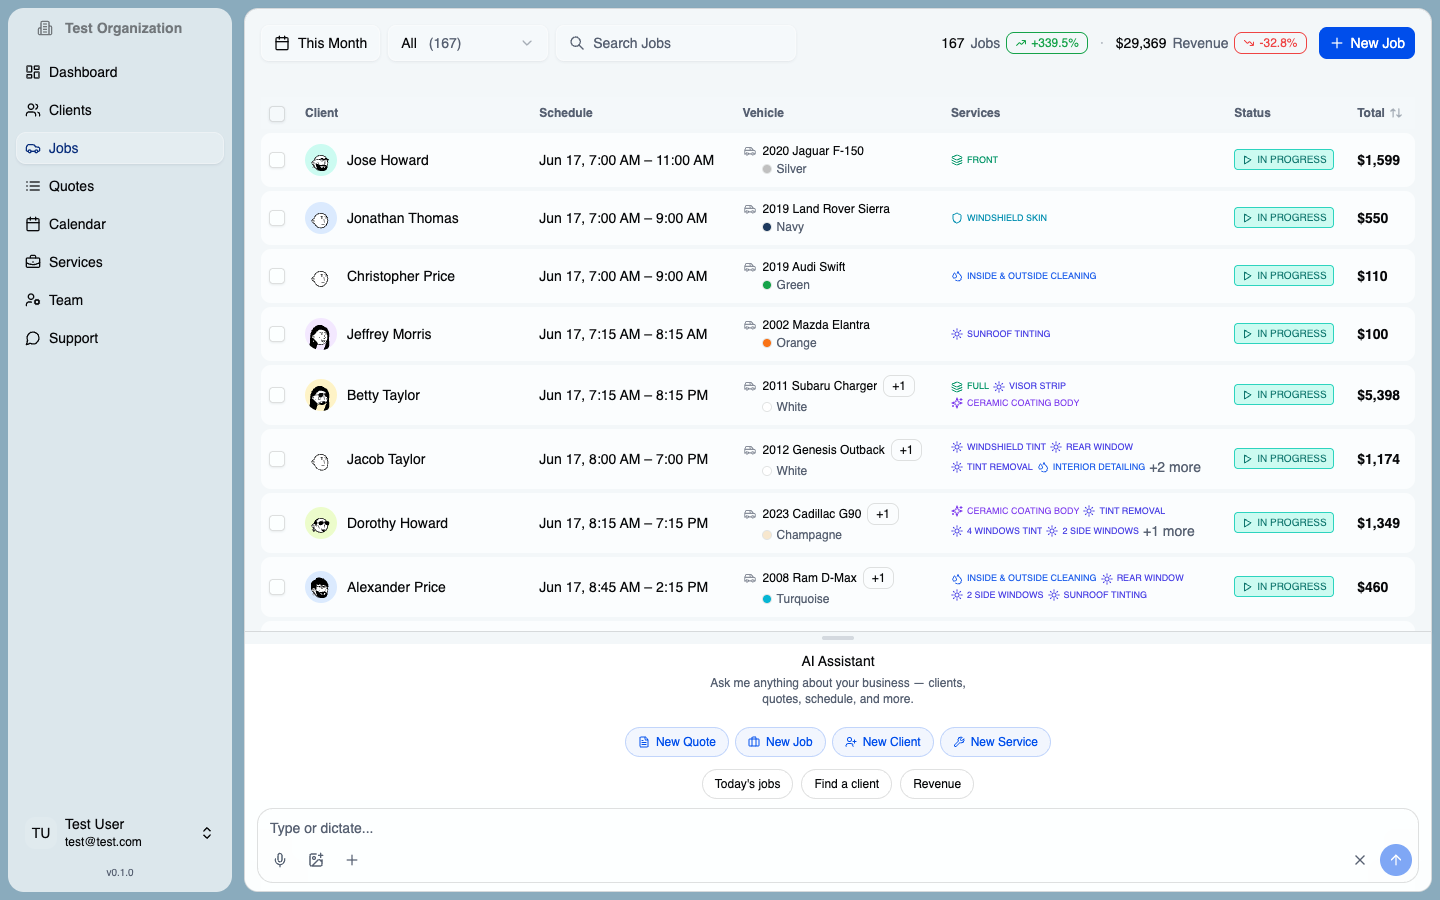Click the plus icon in assistant input
This screenshot has width=1440, height=900.
[x=352, y=860]
